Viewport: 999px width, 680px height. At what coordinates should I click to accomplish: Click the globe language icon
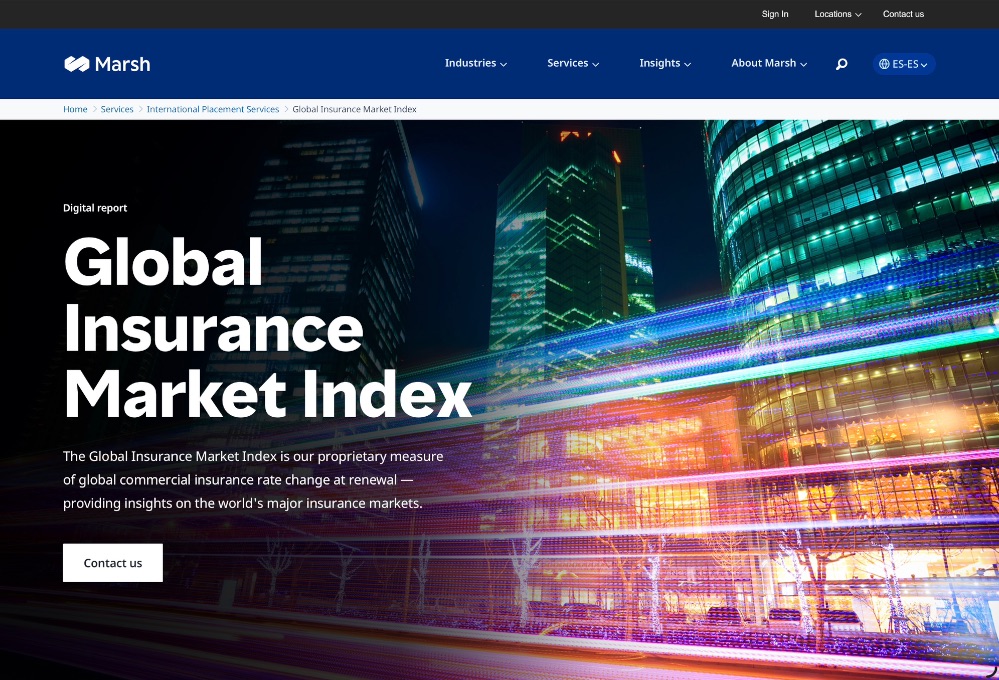click(x=884, y=64)
